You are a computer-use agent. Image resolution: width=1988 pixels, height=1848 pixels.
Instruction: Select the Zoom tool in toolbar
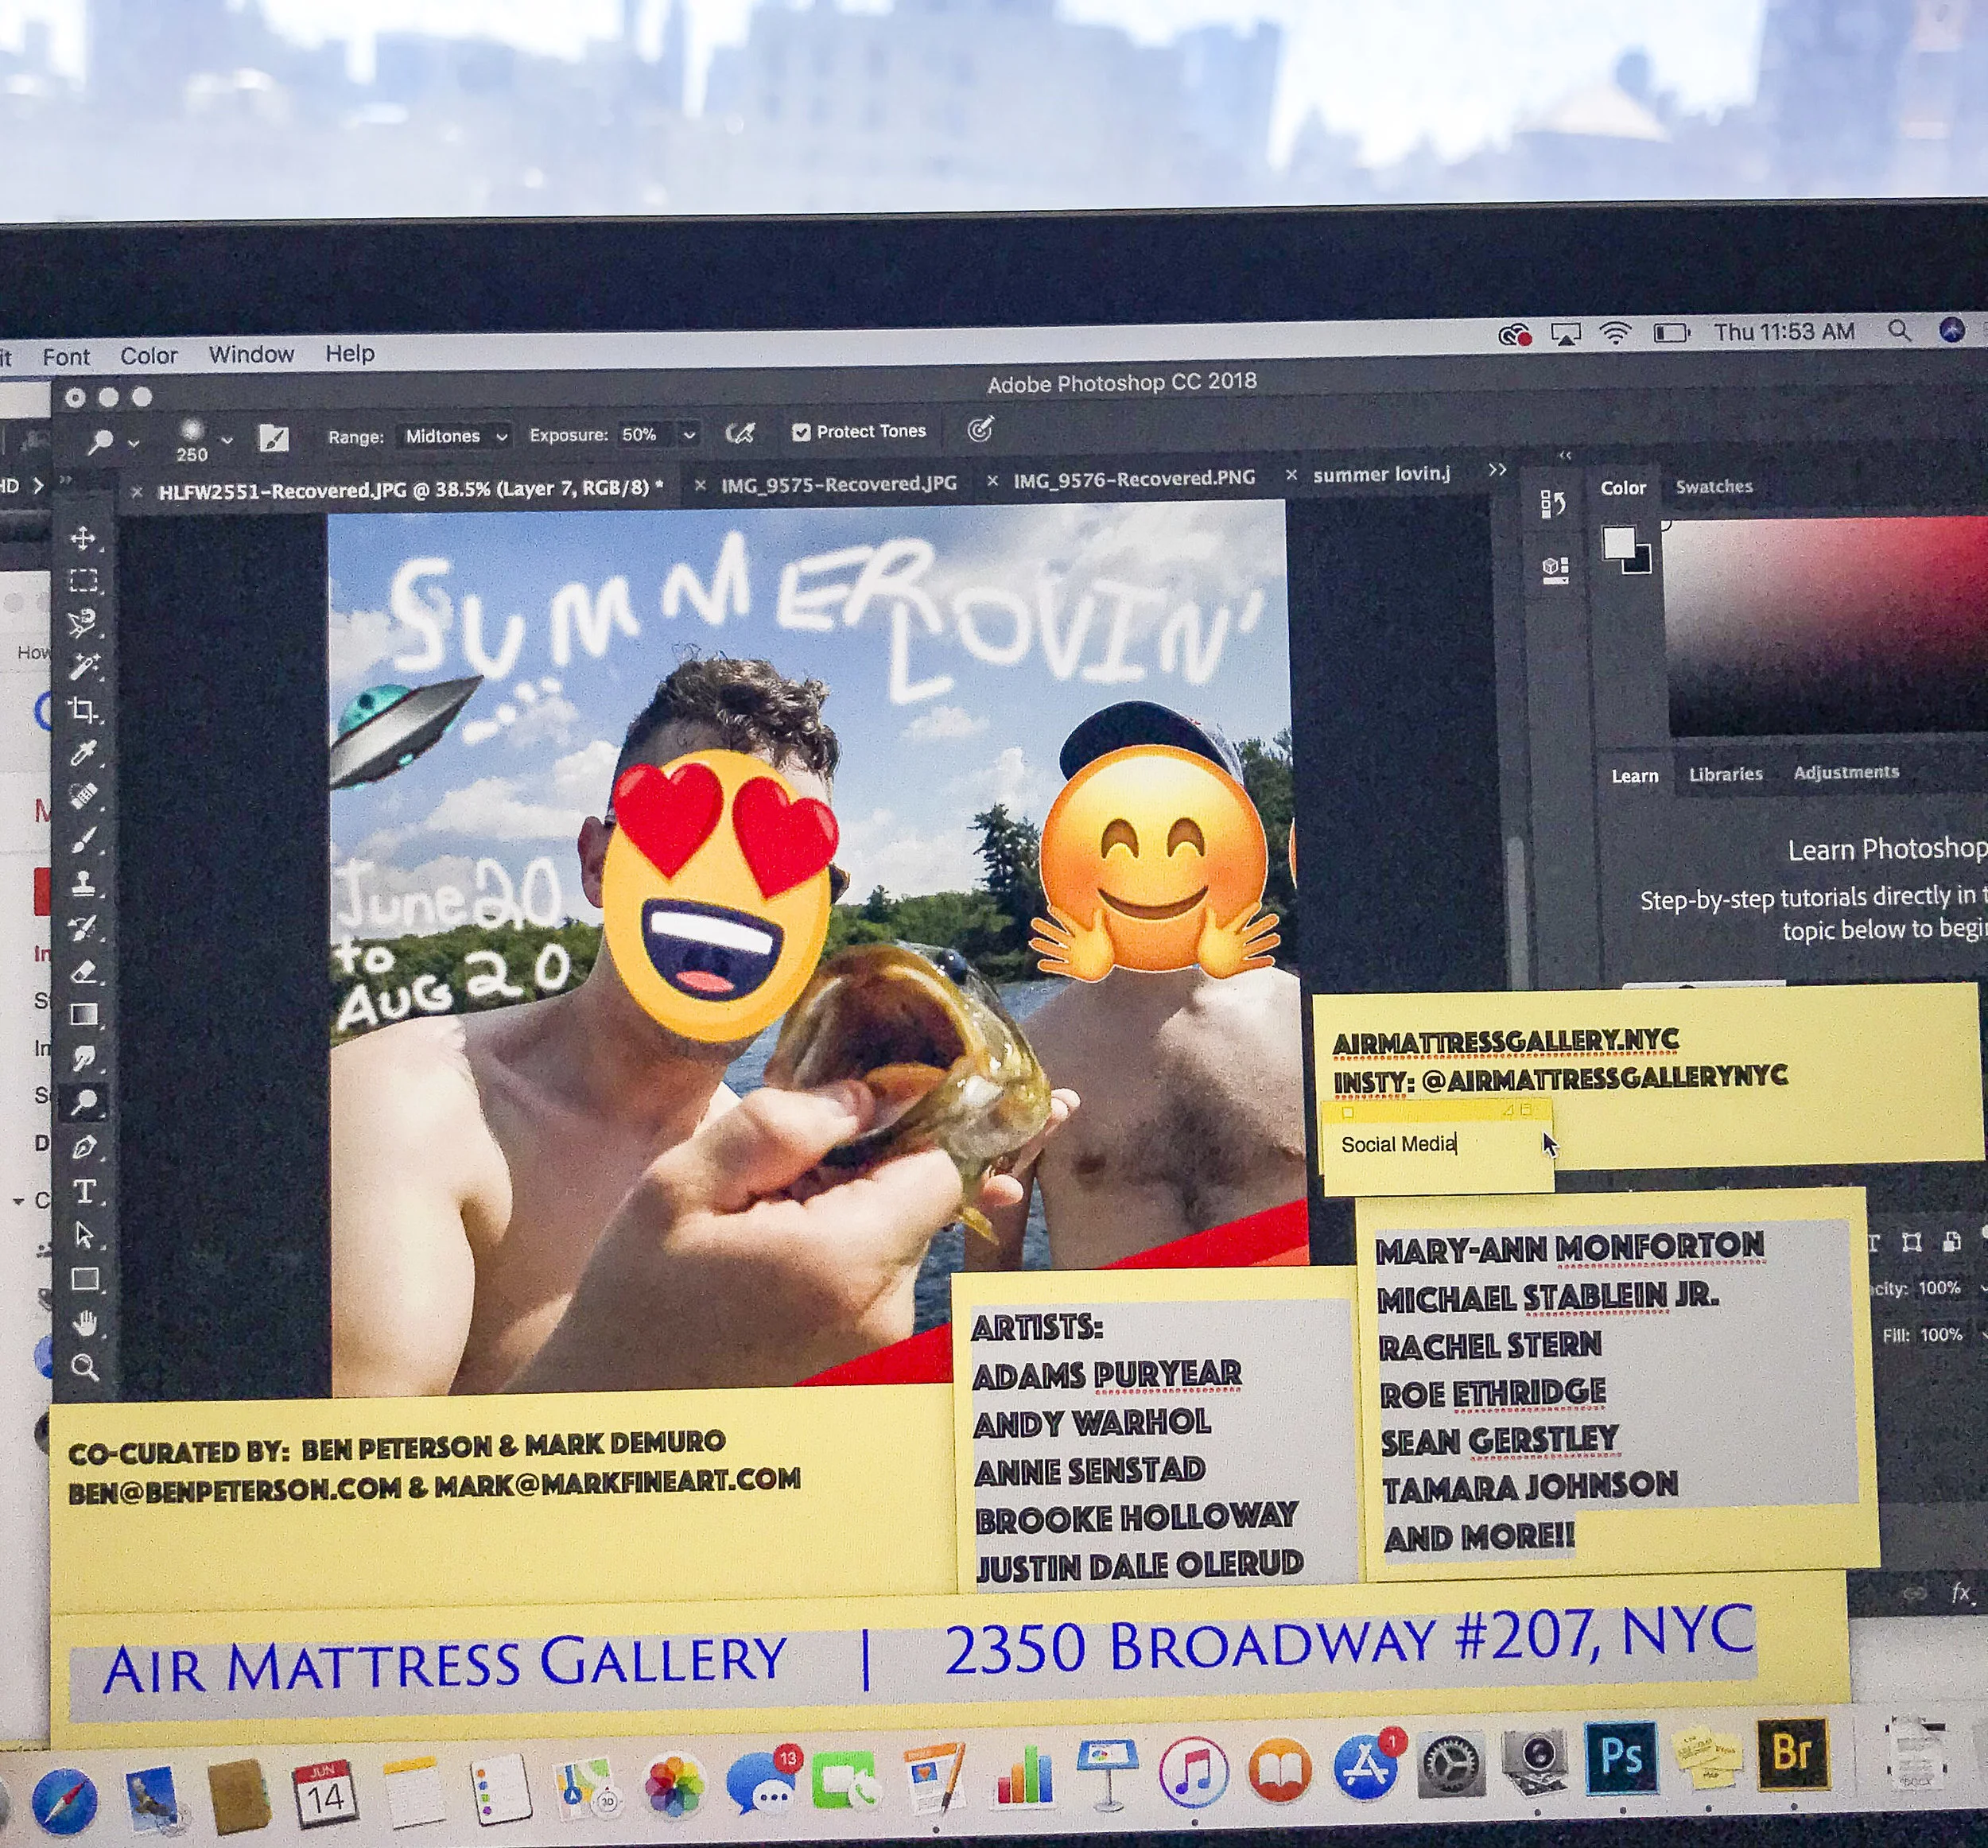(x=85, y=1368)
